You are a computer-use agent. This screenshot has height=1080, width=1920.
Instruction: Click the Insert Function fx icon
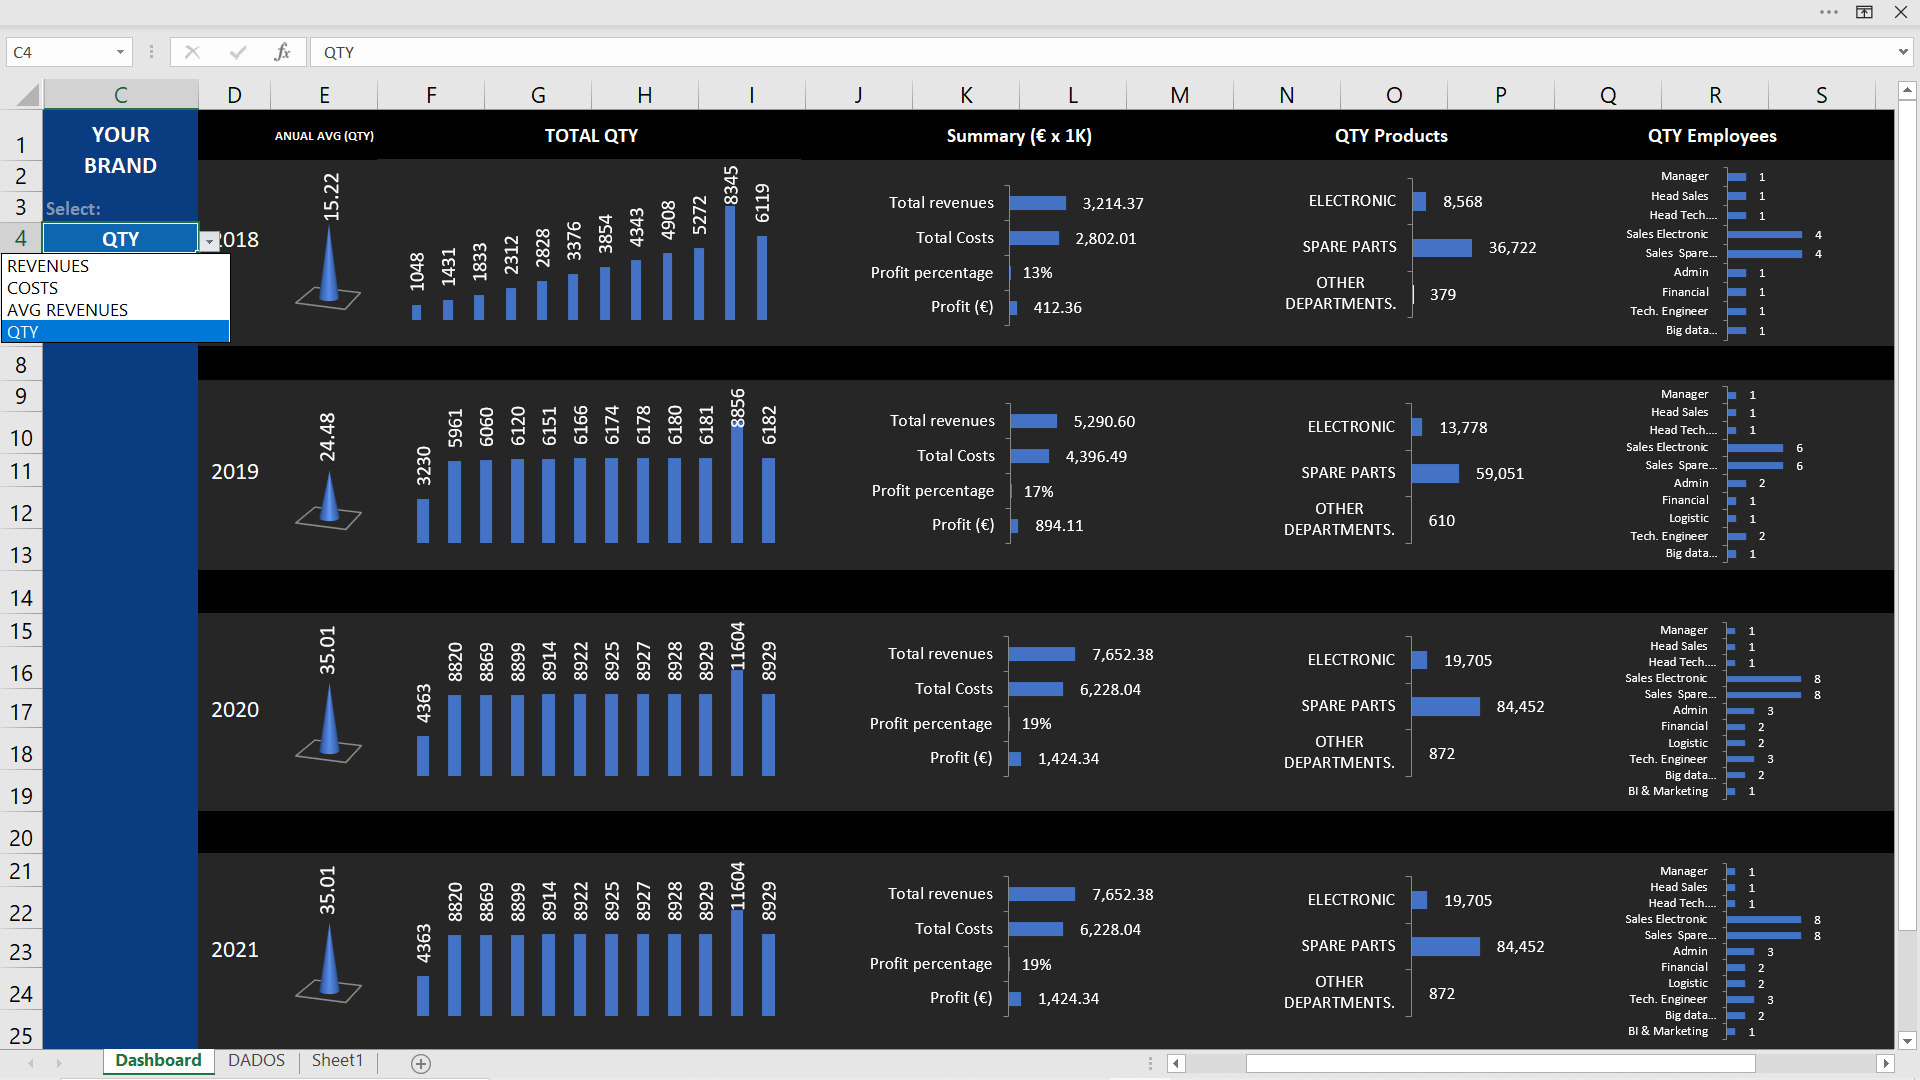(x=282, y=52)
